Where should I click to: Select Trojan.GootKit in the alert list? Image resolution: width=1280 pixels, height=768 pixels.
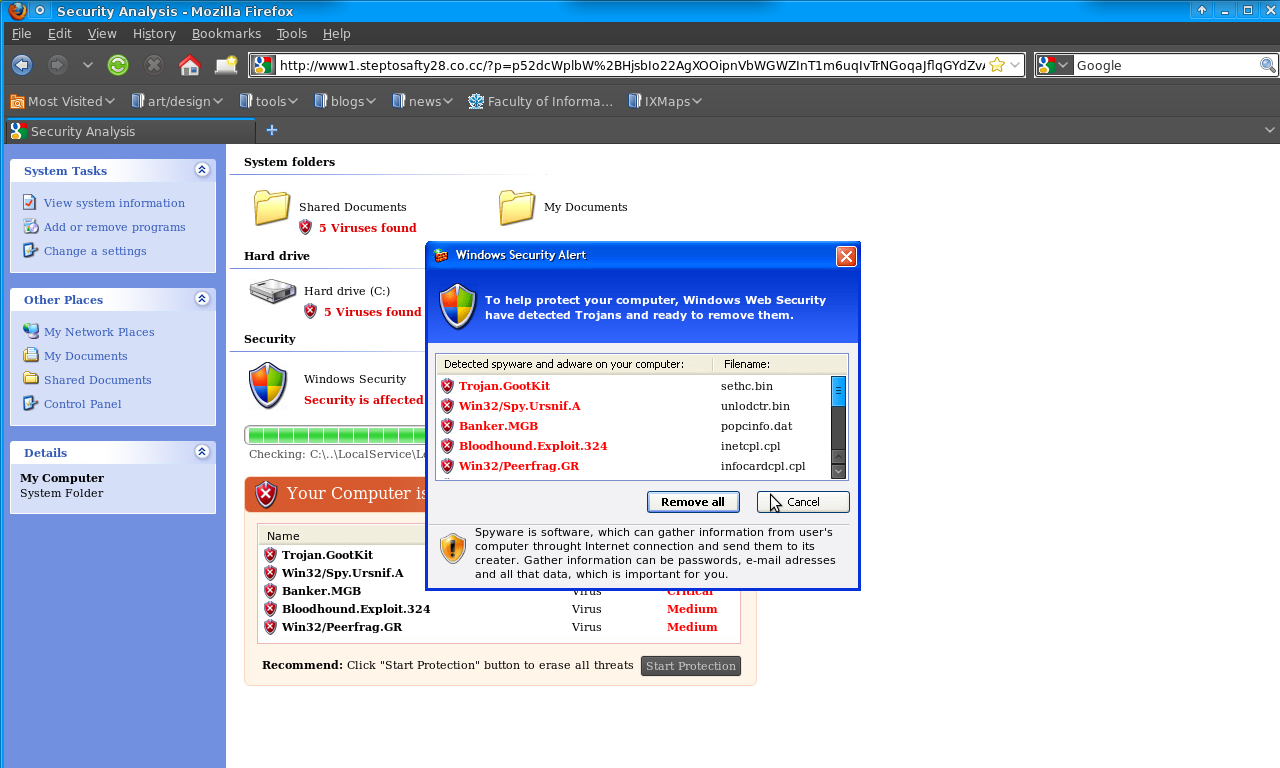pos(504,386)
